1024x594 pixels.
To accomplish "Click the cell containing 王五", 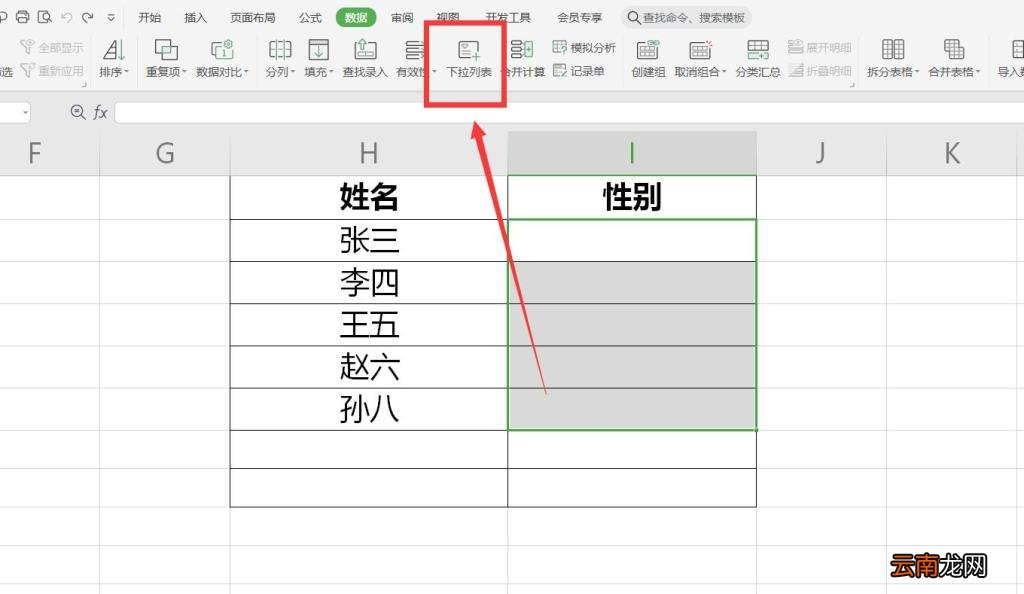I will click(x=369, y=325).
